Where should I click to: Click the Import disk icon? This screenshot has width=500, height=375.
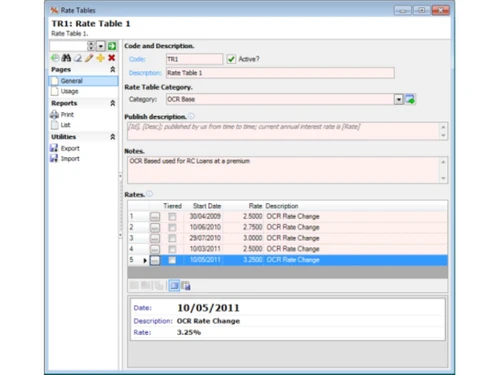[54, 158]
